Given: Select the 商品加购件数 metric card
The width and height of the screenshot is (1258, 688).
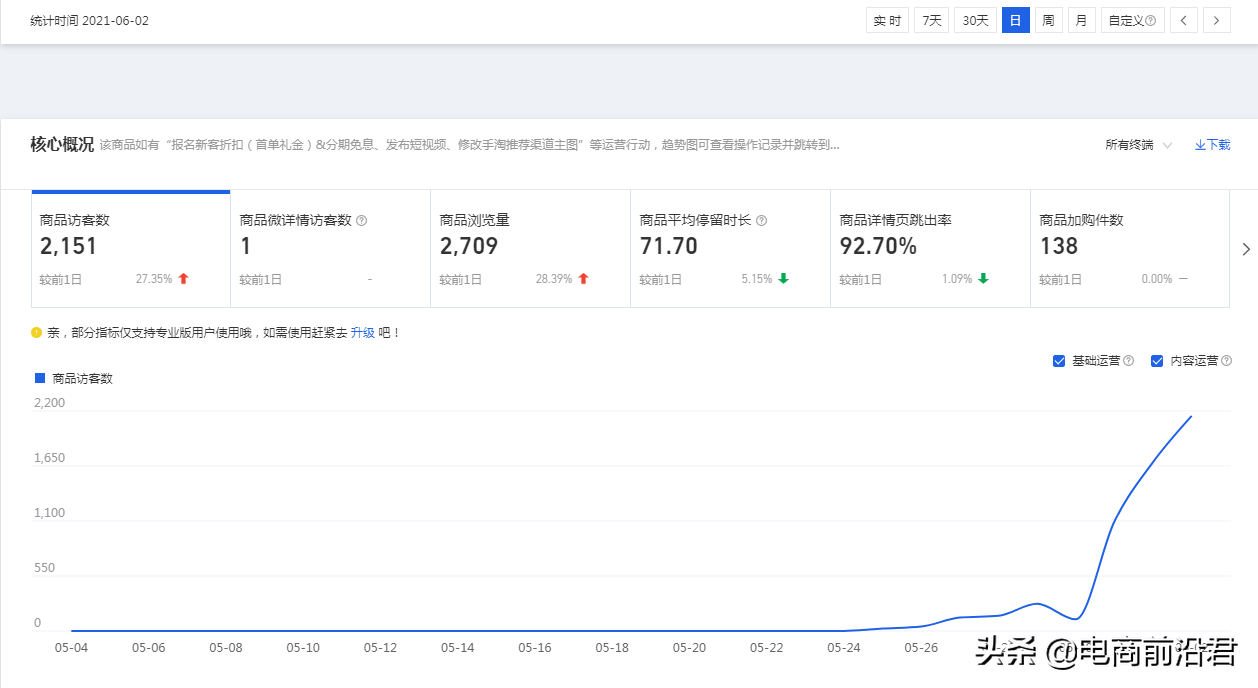Looking at the screenshot, I should pyautogui.click(x=1130, y=249).
